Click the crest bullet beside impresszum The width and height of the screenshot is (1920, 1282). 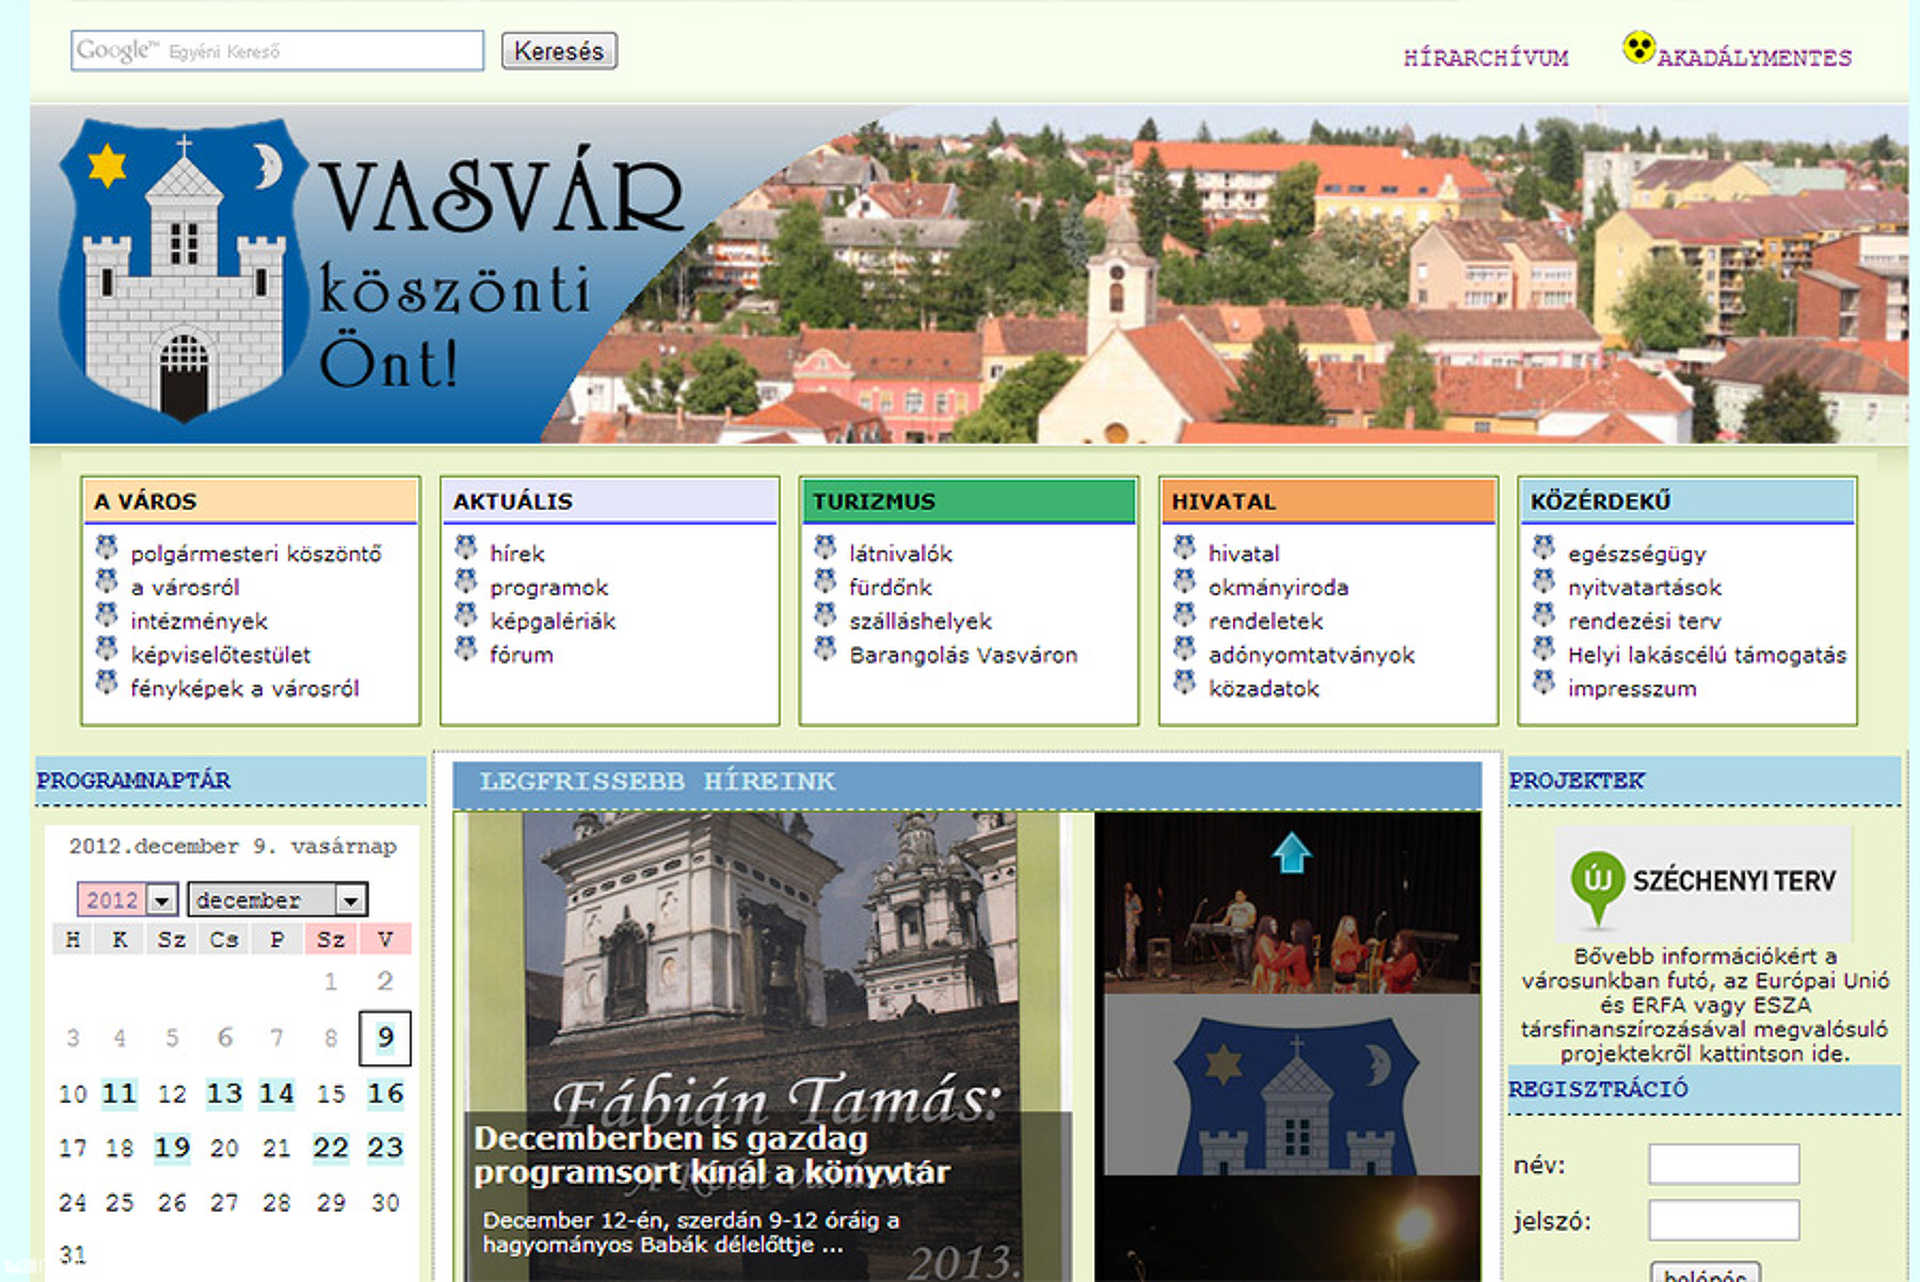coord(1544,683)
